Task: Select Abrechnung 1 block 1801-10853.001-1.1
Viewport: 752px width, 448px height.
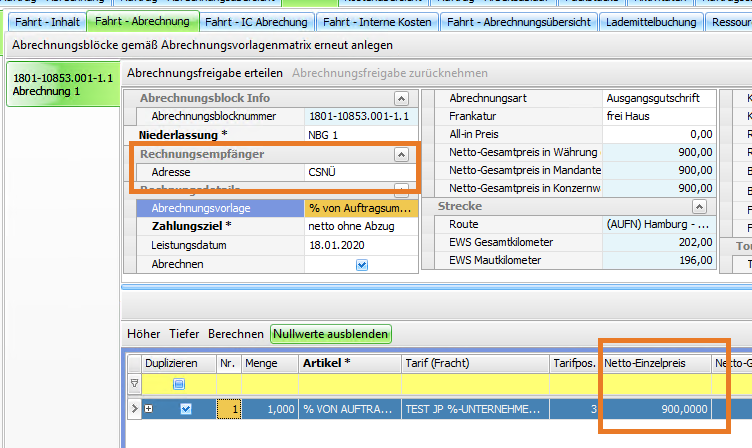Action: (61, 84)
